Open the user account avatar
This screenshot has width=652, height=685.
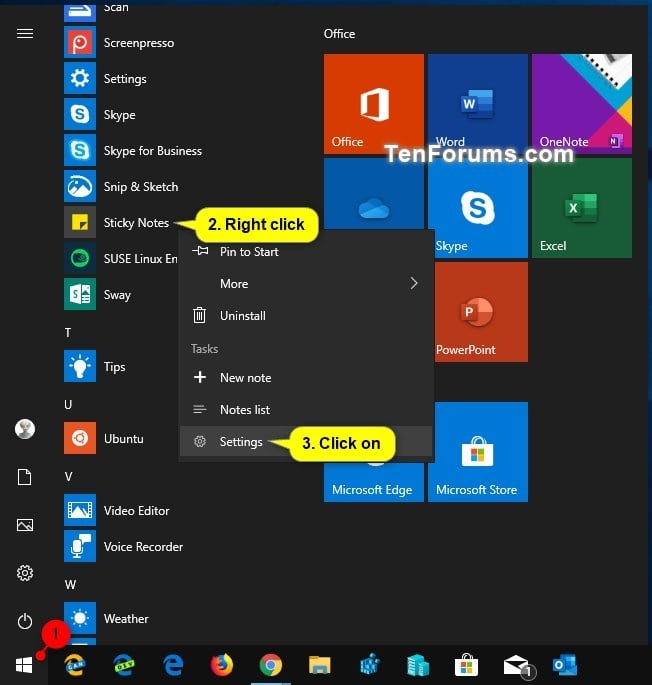[x=25, y=429]
